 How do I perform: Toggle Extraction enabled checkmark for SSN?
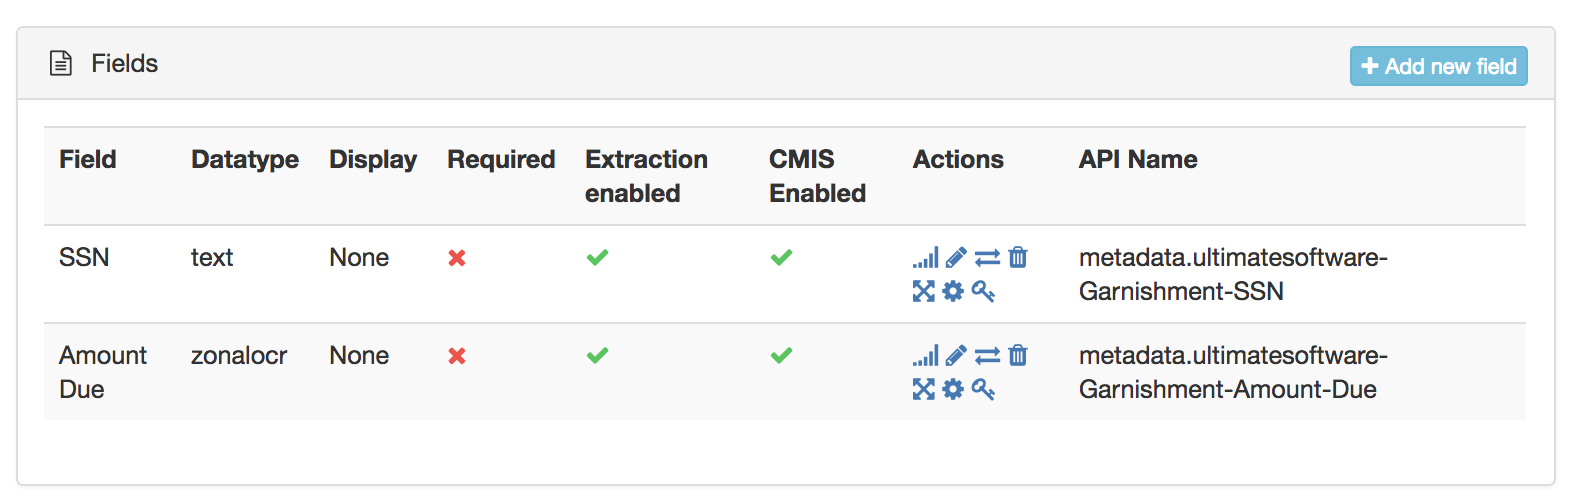tap(597, 258)
